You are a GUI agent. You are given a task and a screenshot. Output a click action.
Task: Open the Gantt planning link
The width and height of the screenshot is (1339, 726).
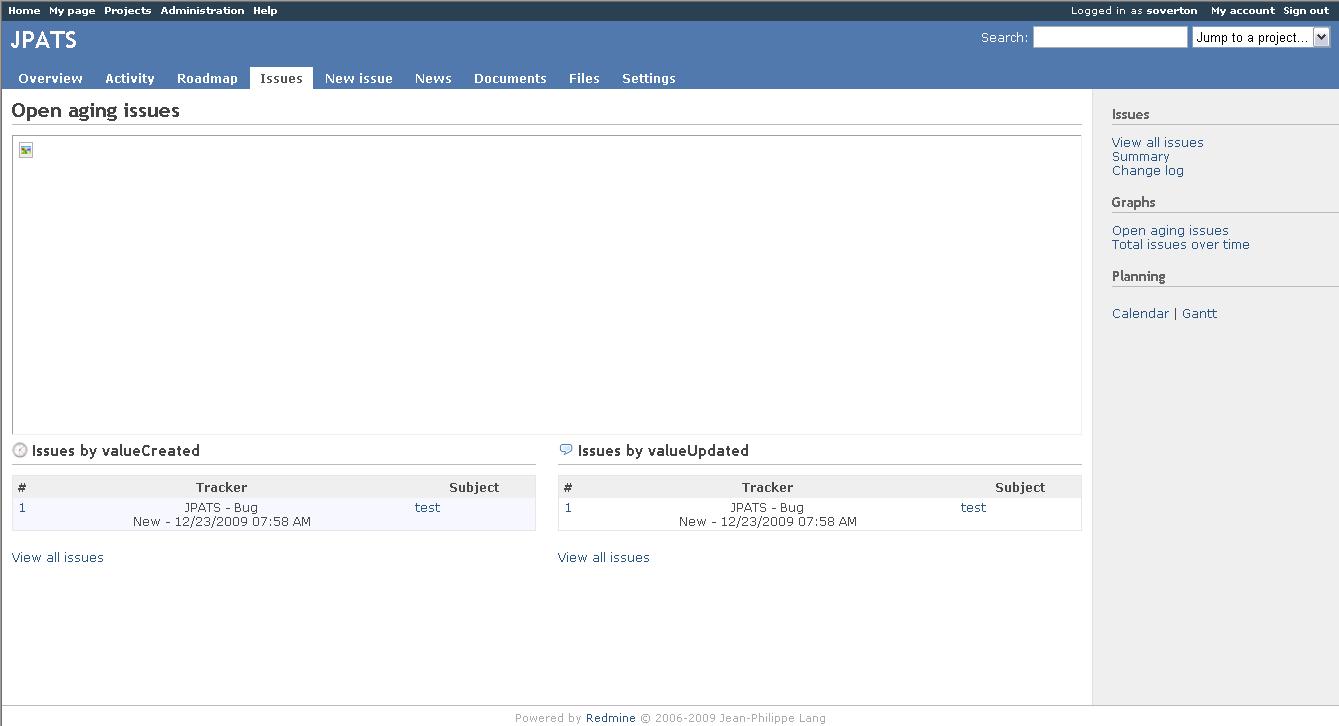tap(1200, 313)
